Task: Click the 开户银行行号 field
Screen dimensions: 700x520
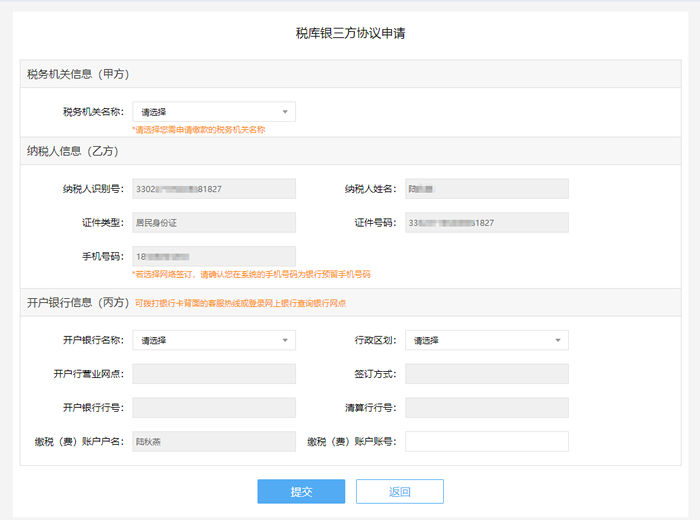Action: pyautogui.click(x=213, y=407)
